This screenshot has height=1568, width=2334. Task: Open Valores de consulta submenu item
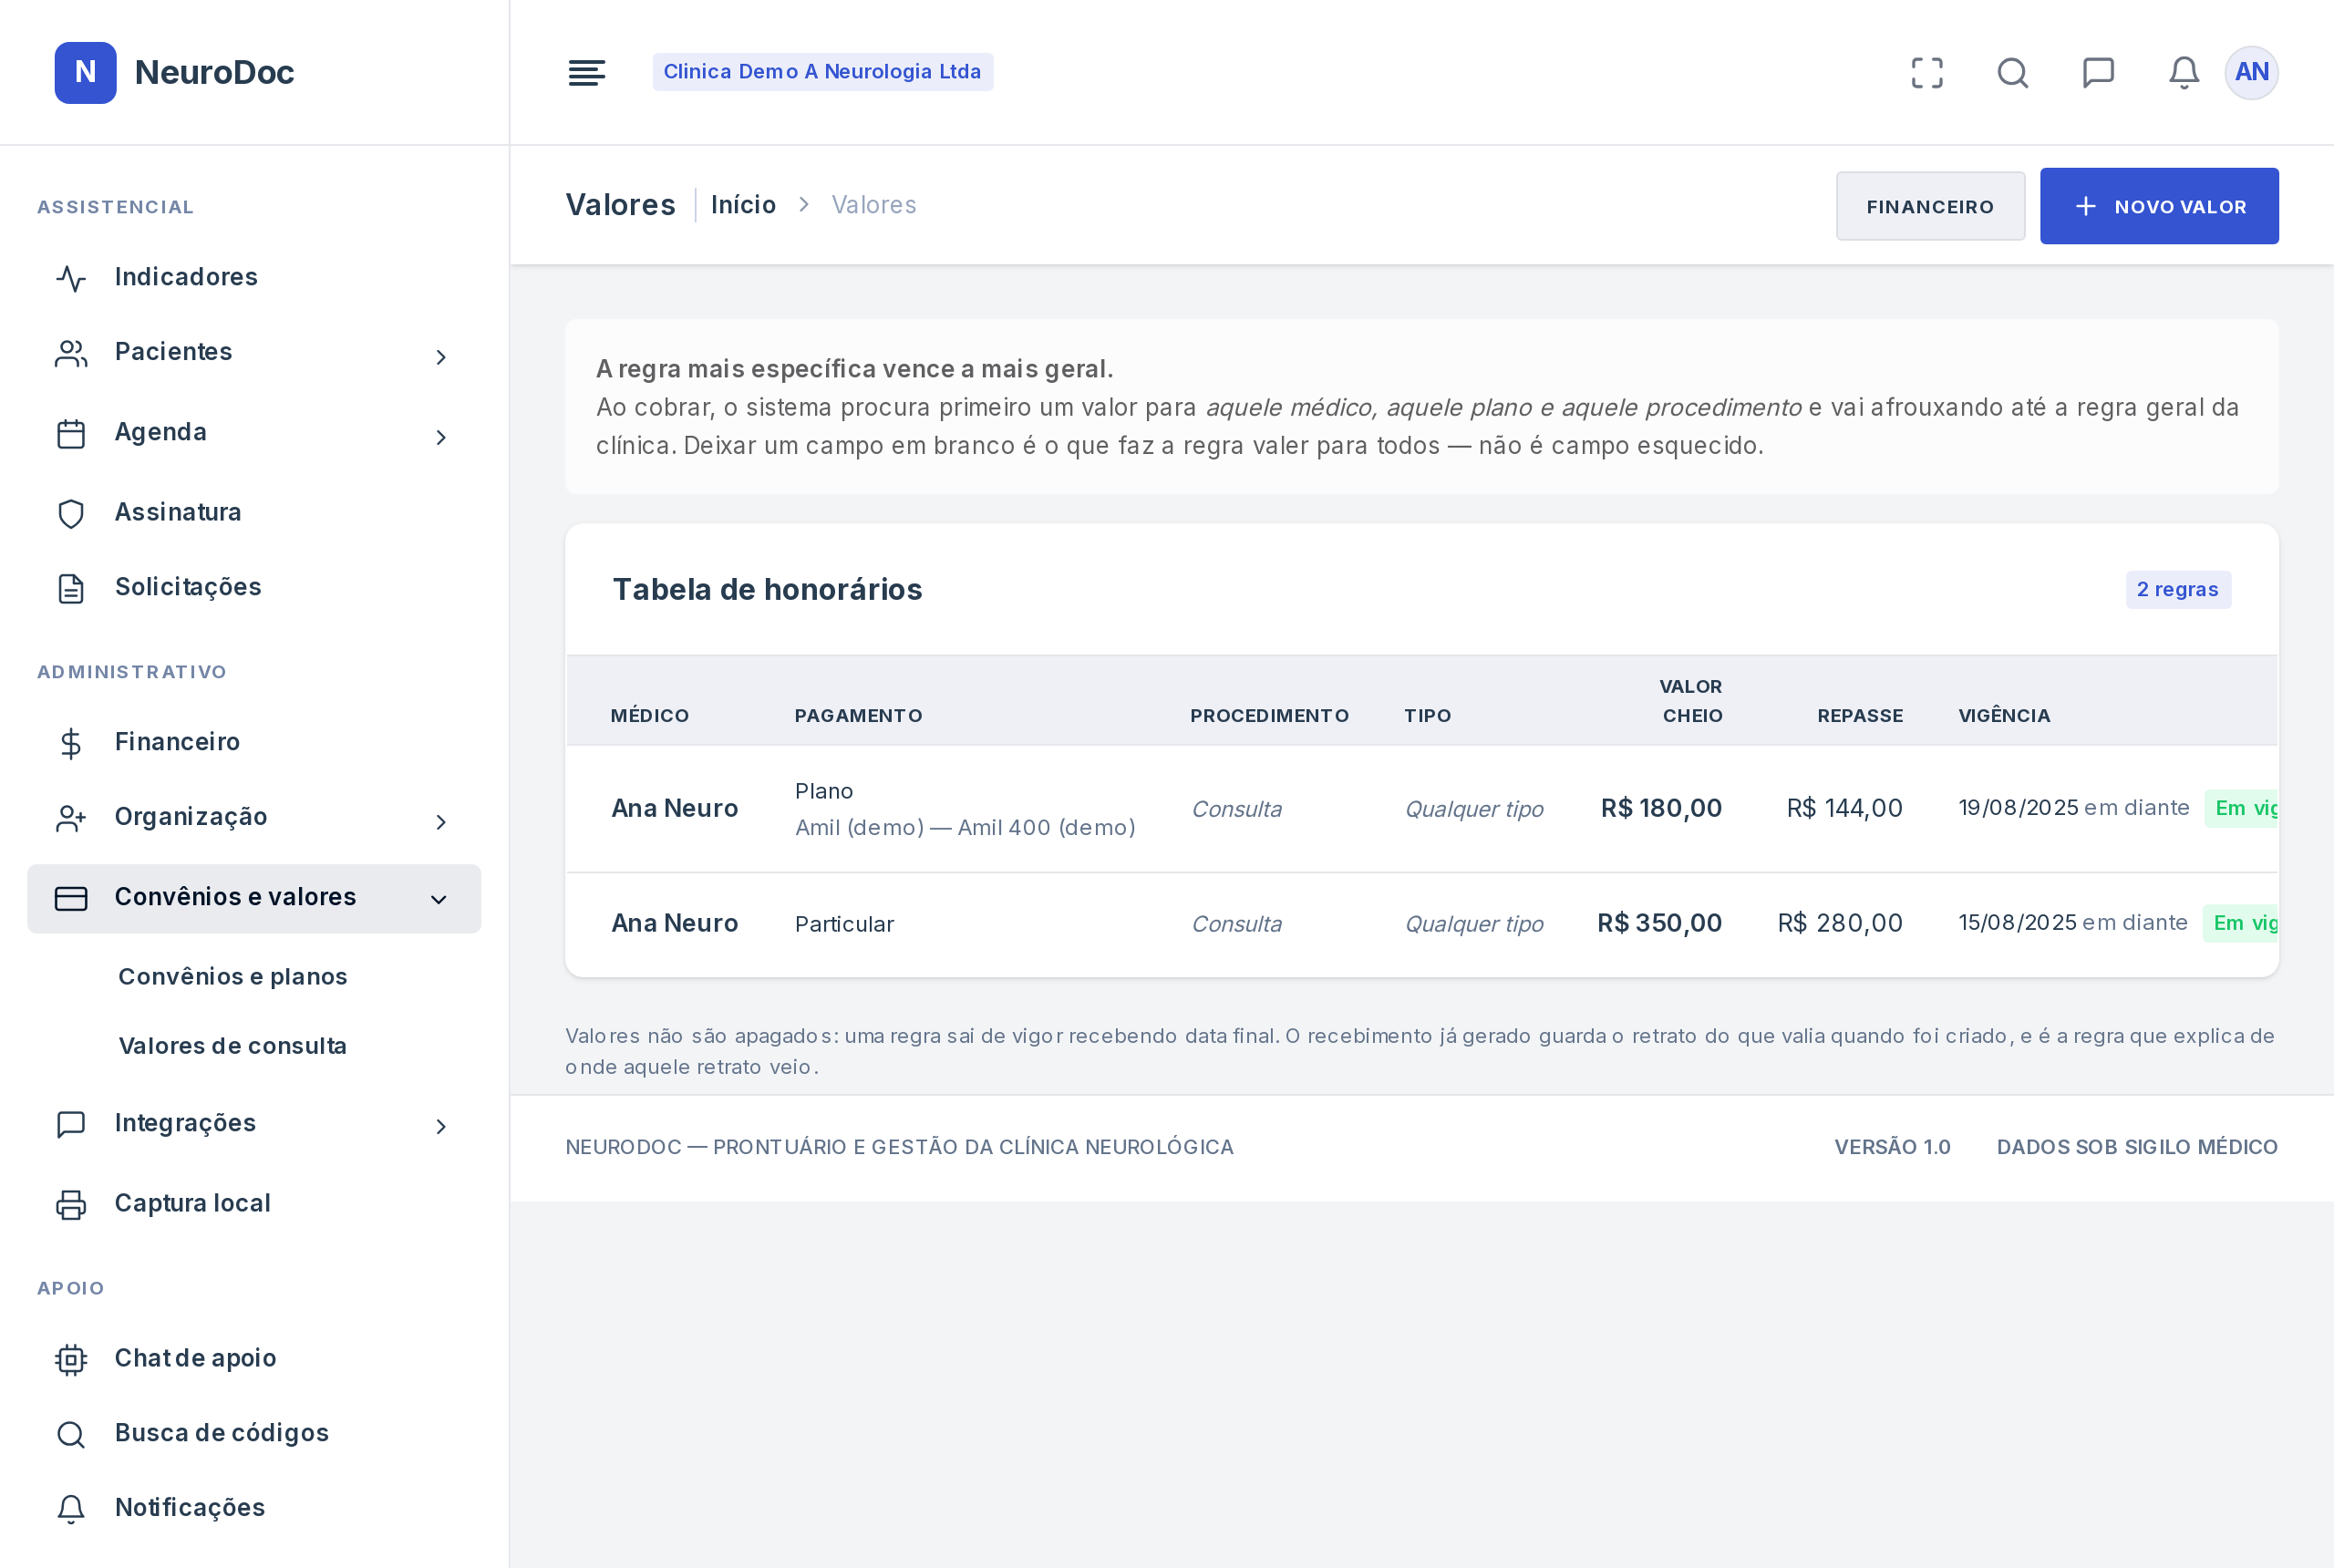[x=233, y=1045]
